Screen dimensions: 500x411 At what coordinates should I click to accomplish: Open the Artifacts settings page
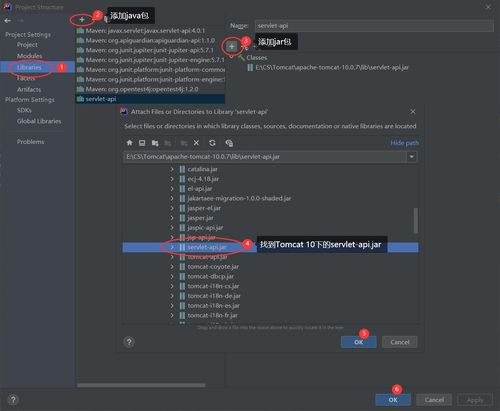(x=29, y=89)
